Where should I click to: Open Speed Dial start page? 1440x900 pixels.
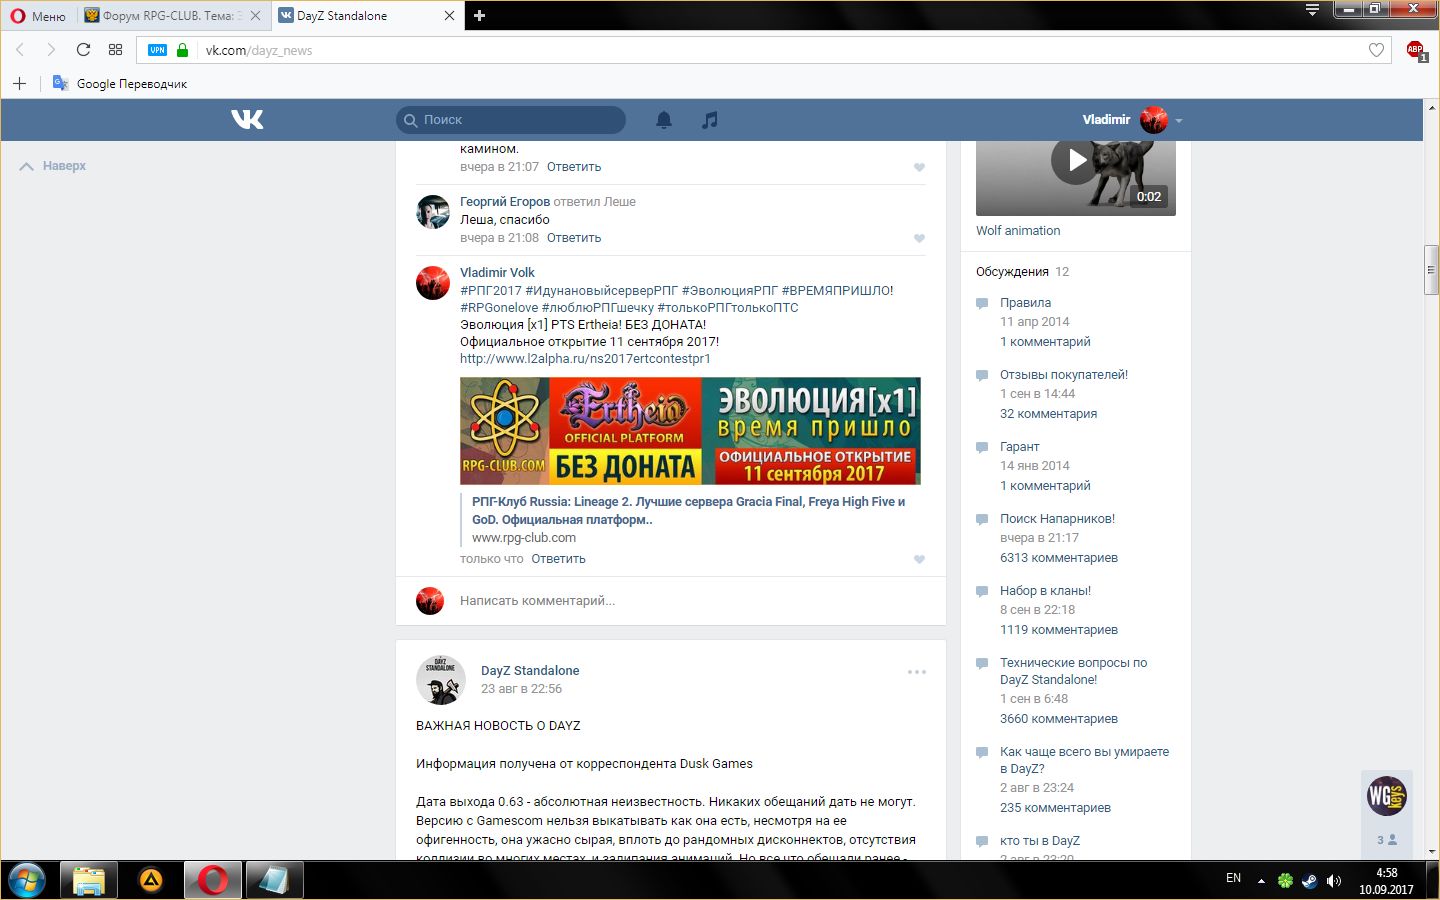[x=115, y=49]
